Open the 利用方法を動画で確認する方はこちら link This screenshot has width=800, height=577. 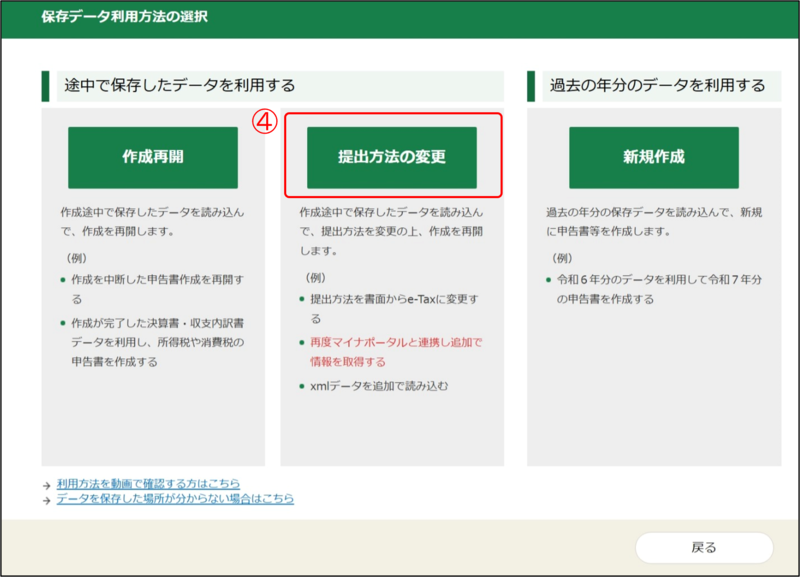pos(148,484)
